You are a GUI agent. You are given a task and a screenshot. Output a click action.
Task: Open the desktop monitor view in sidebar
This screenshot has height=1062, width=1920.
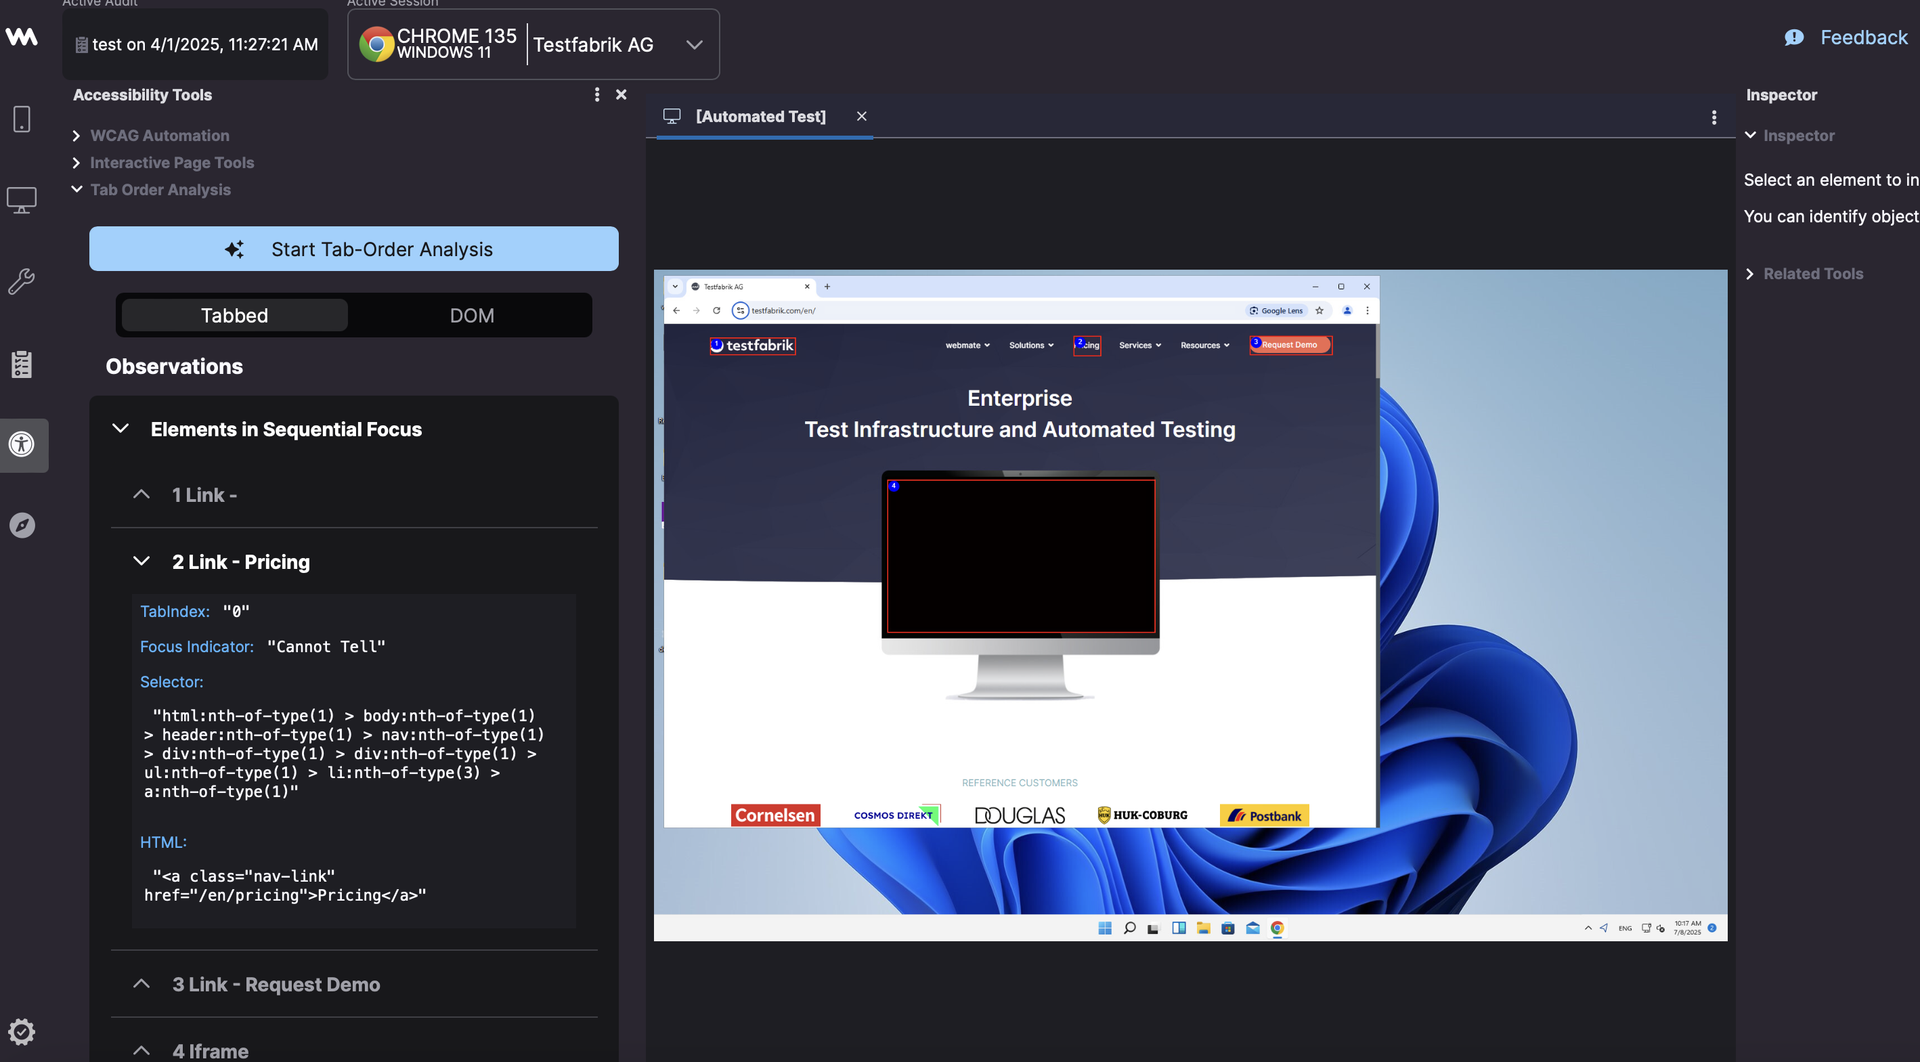[21, 200]
